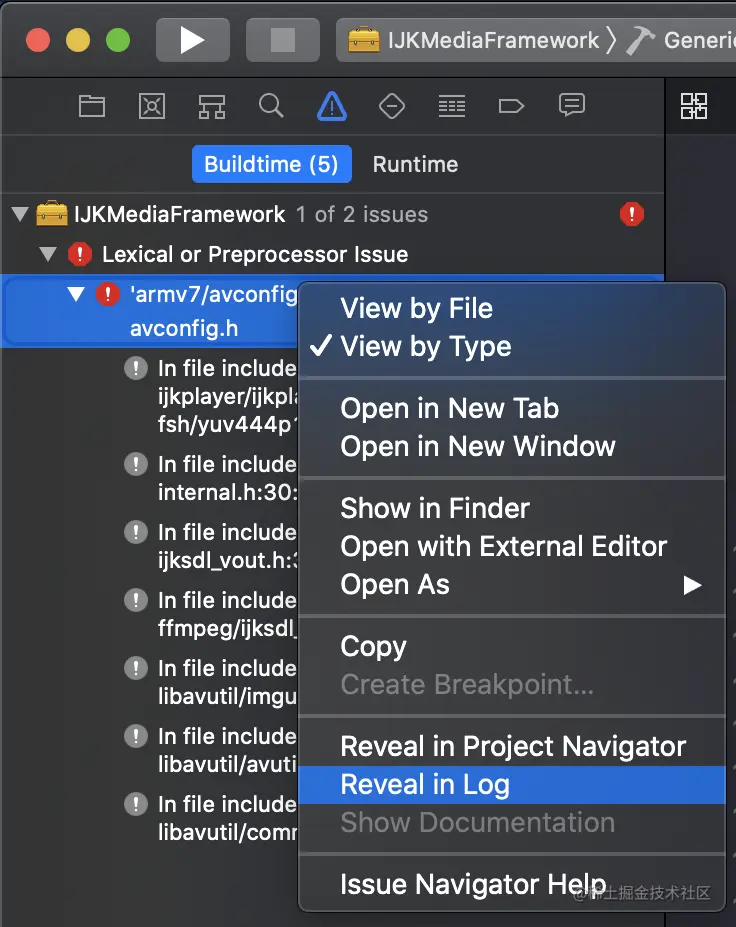
Task: Select the note mentioning internal.h:30
Action: tap(211, 478)
